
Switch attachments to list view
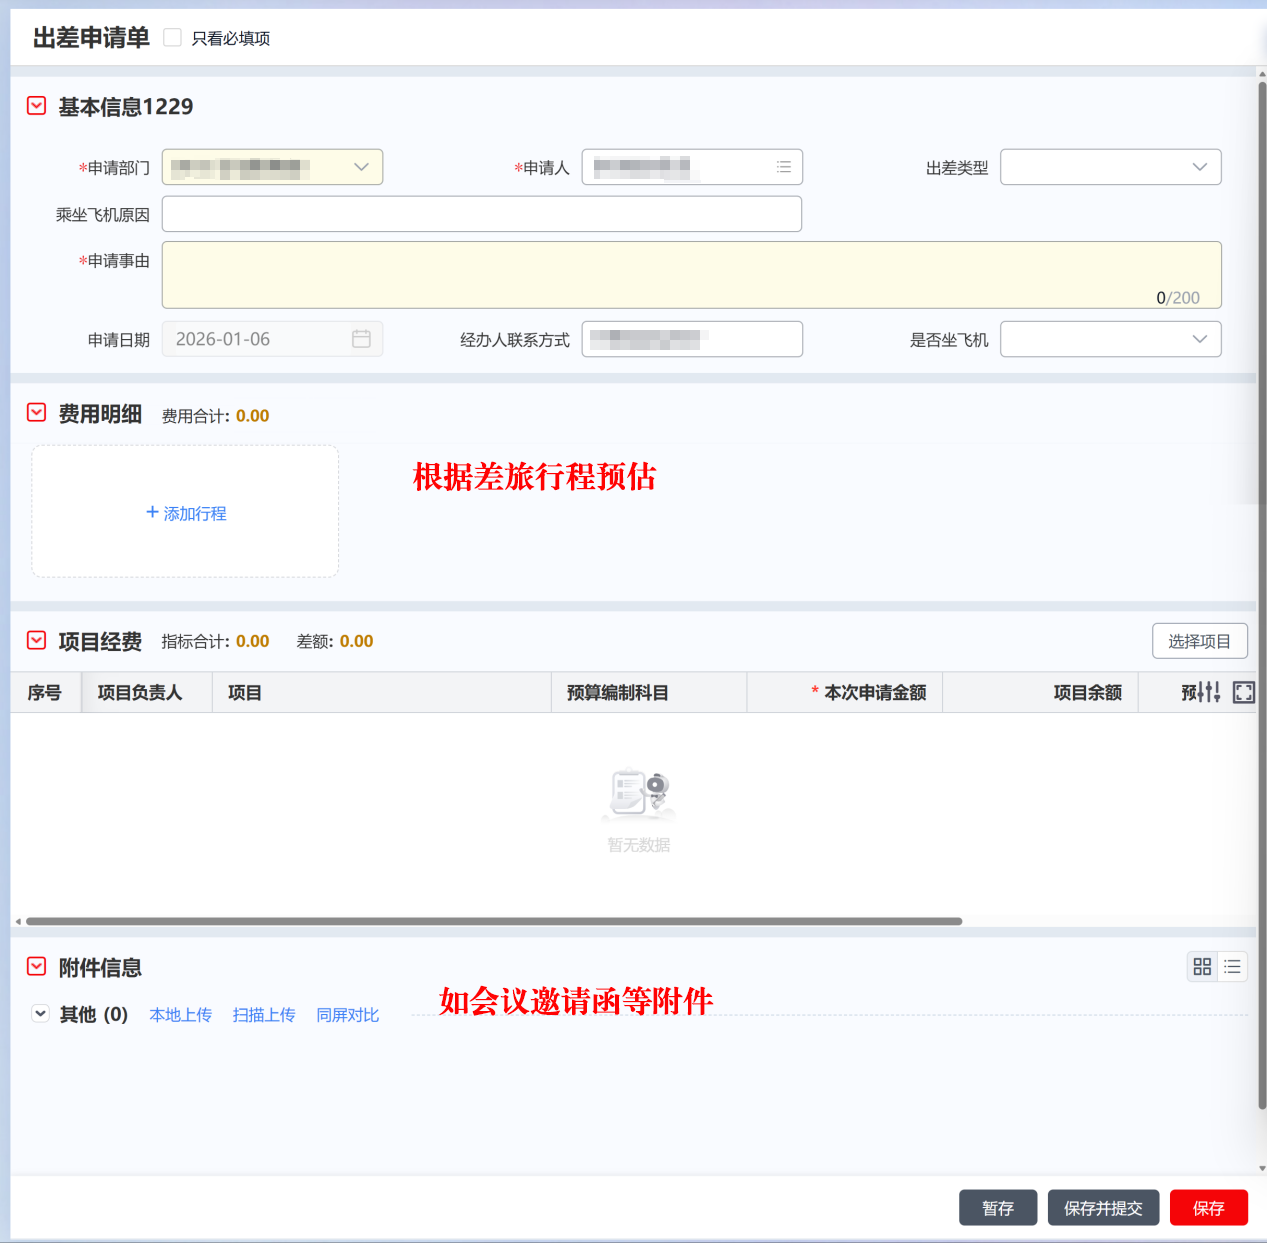[1232, 966]
